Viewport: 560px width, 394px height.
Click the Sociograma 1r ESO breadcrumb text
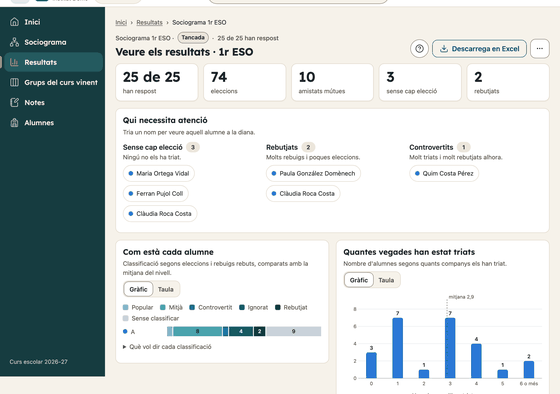coord(199,23)
